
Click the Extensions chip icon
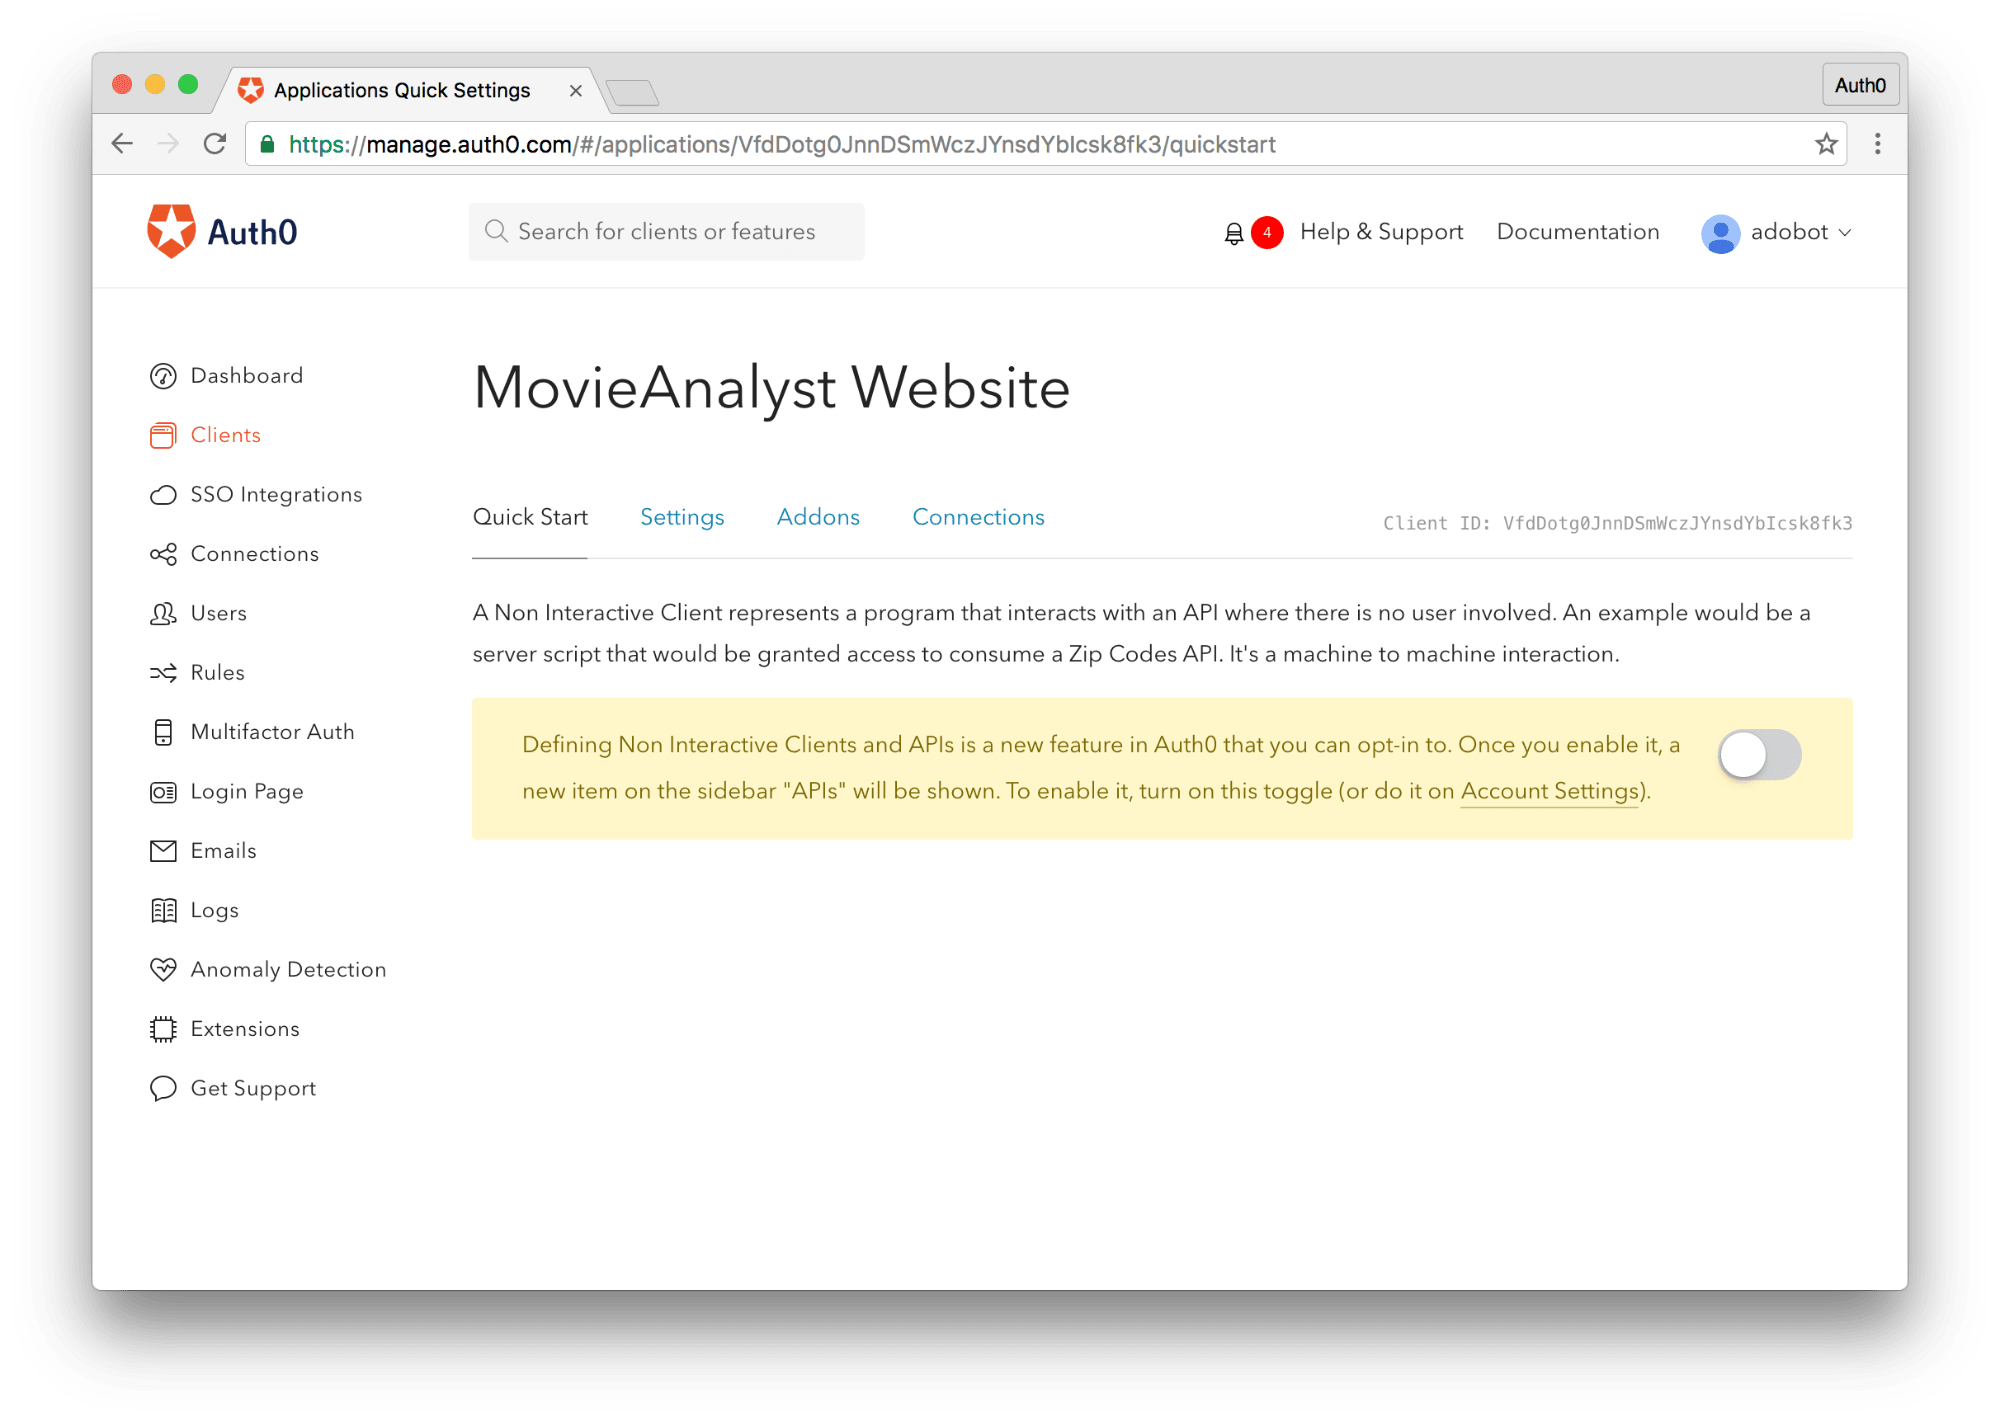coord(163,1029)
